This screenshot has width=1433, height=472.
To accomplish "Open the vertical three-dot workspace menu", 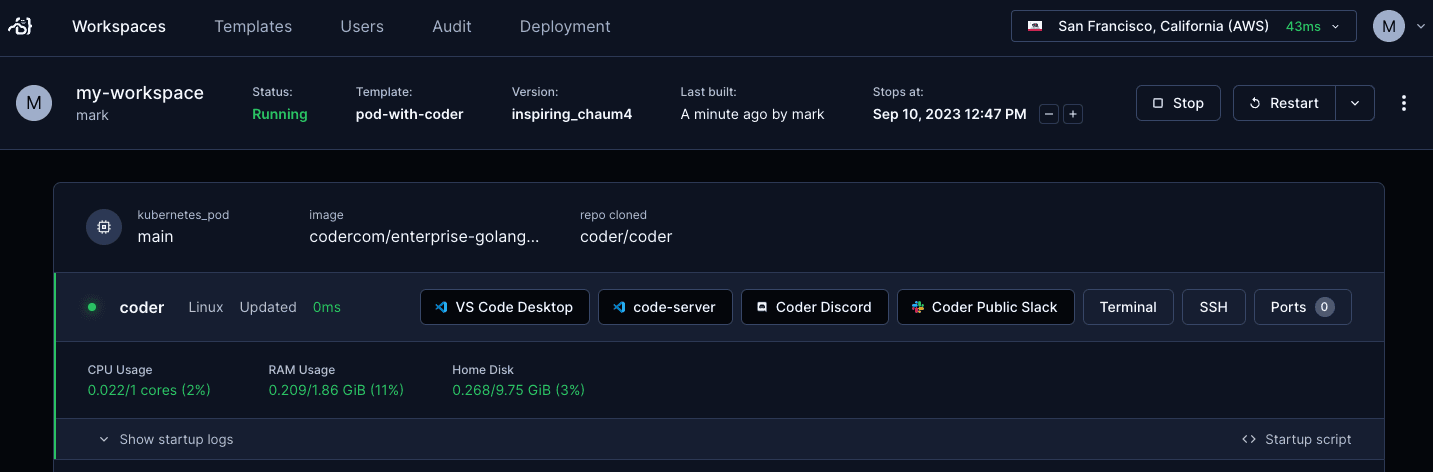I will pos(1404,103).
